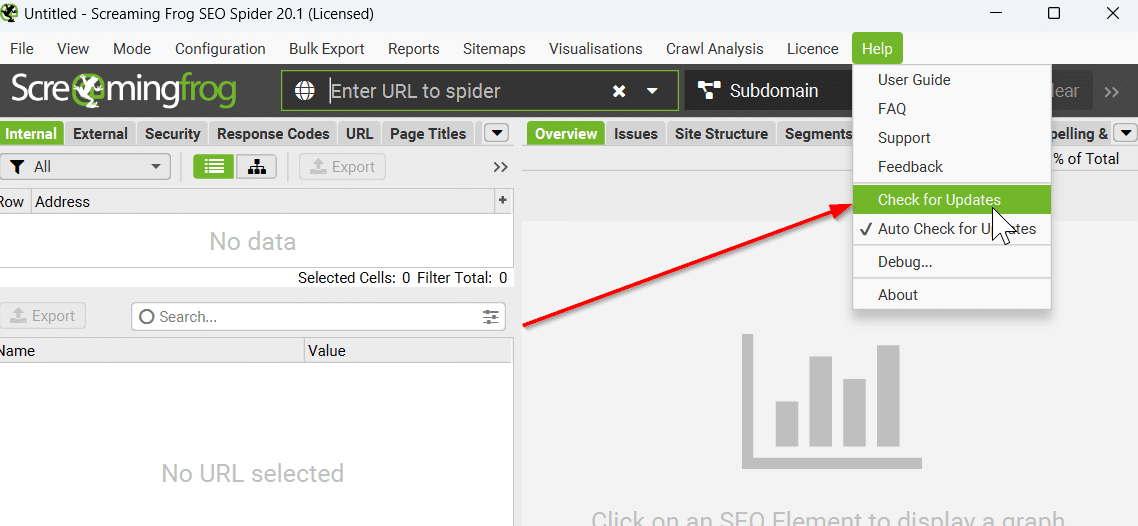The width and height of the screenshot is (1138, 526).
Task: Add a column with plus icon
Action: pos(502,200)
